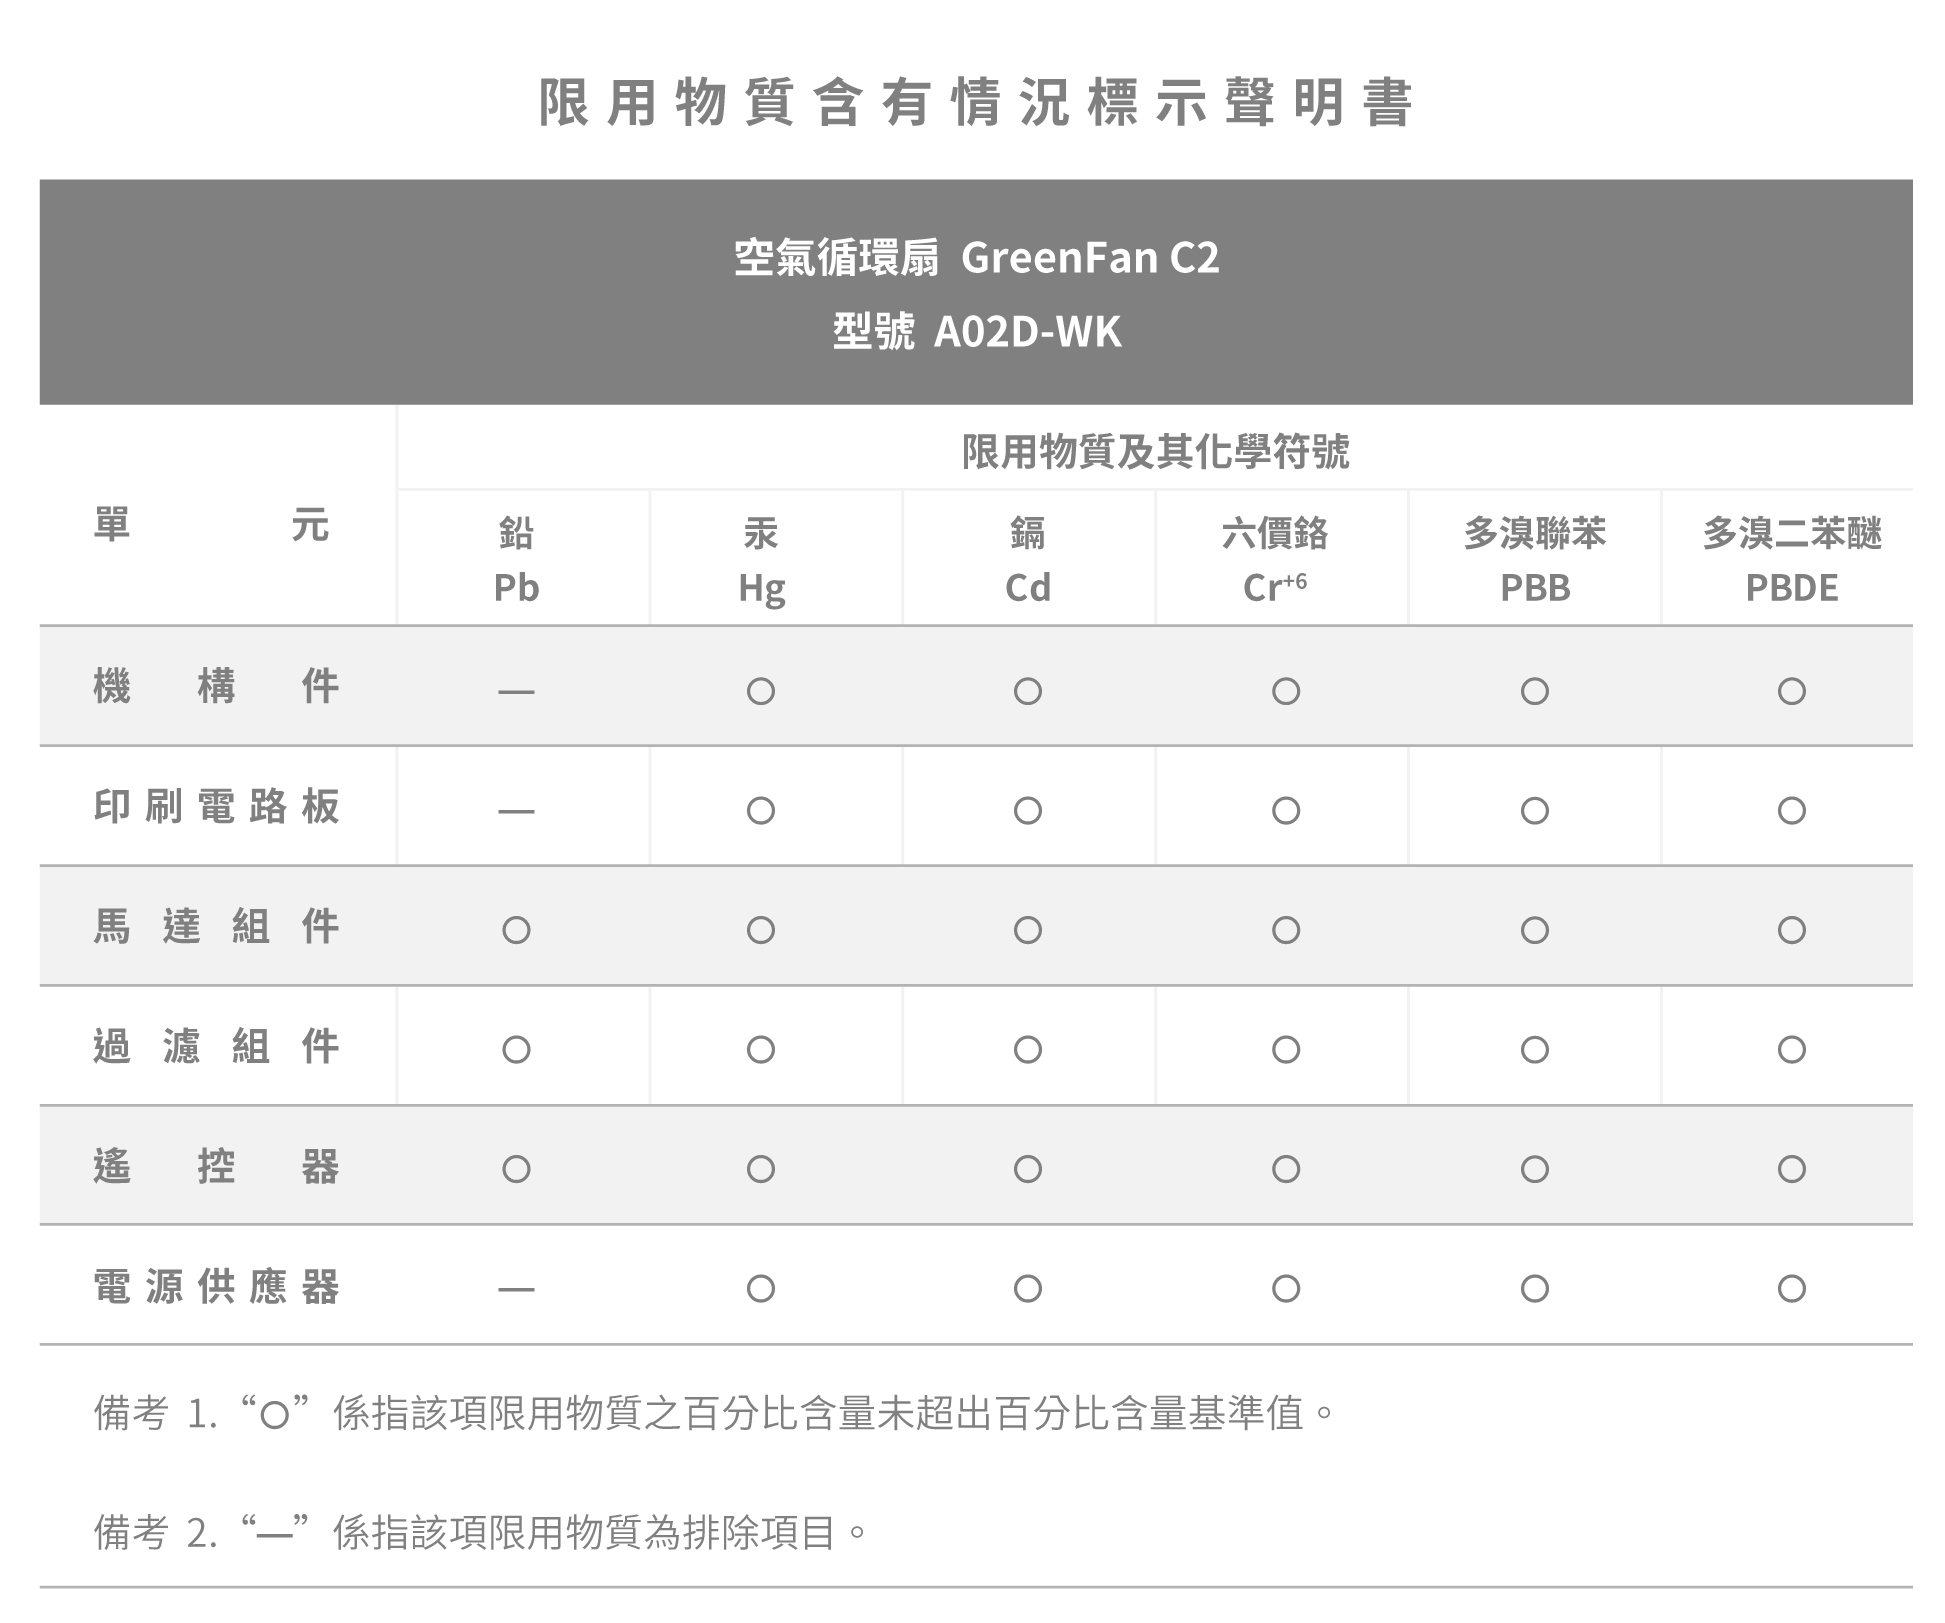Click the circle in 電源供應器 PBB cell

1534,1288
